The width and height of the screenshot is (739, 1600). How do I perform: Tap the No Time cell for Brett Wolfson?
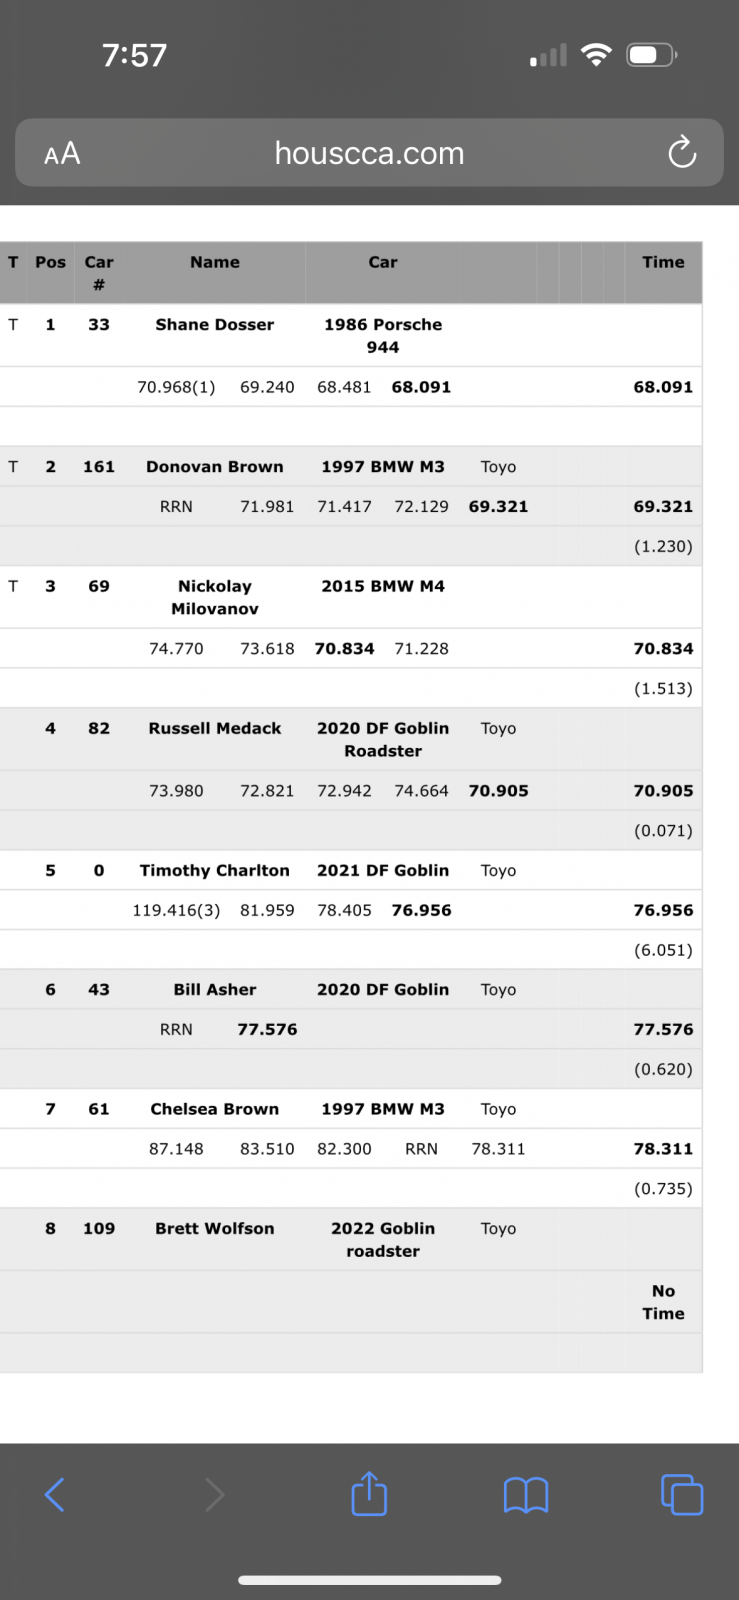(663, 1302)
